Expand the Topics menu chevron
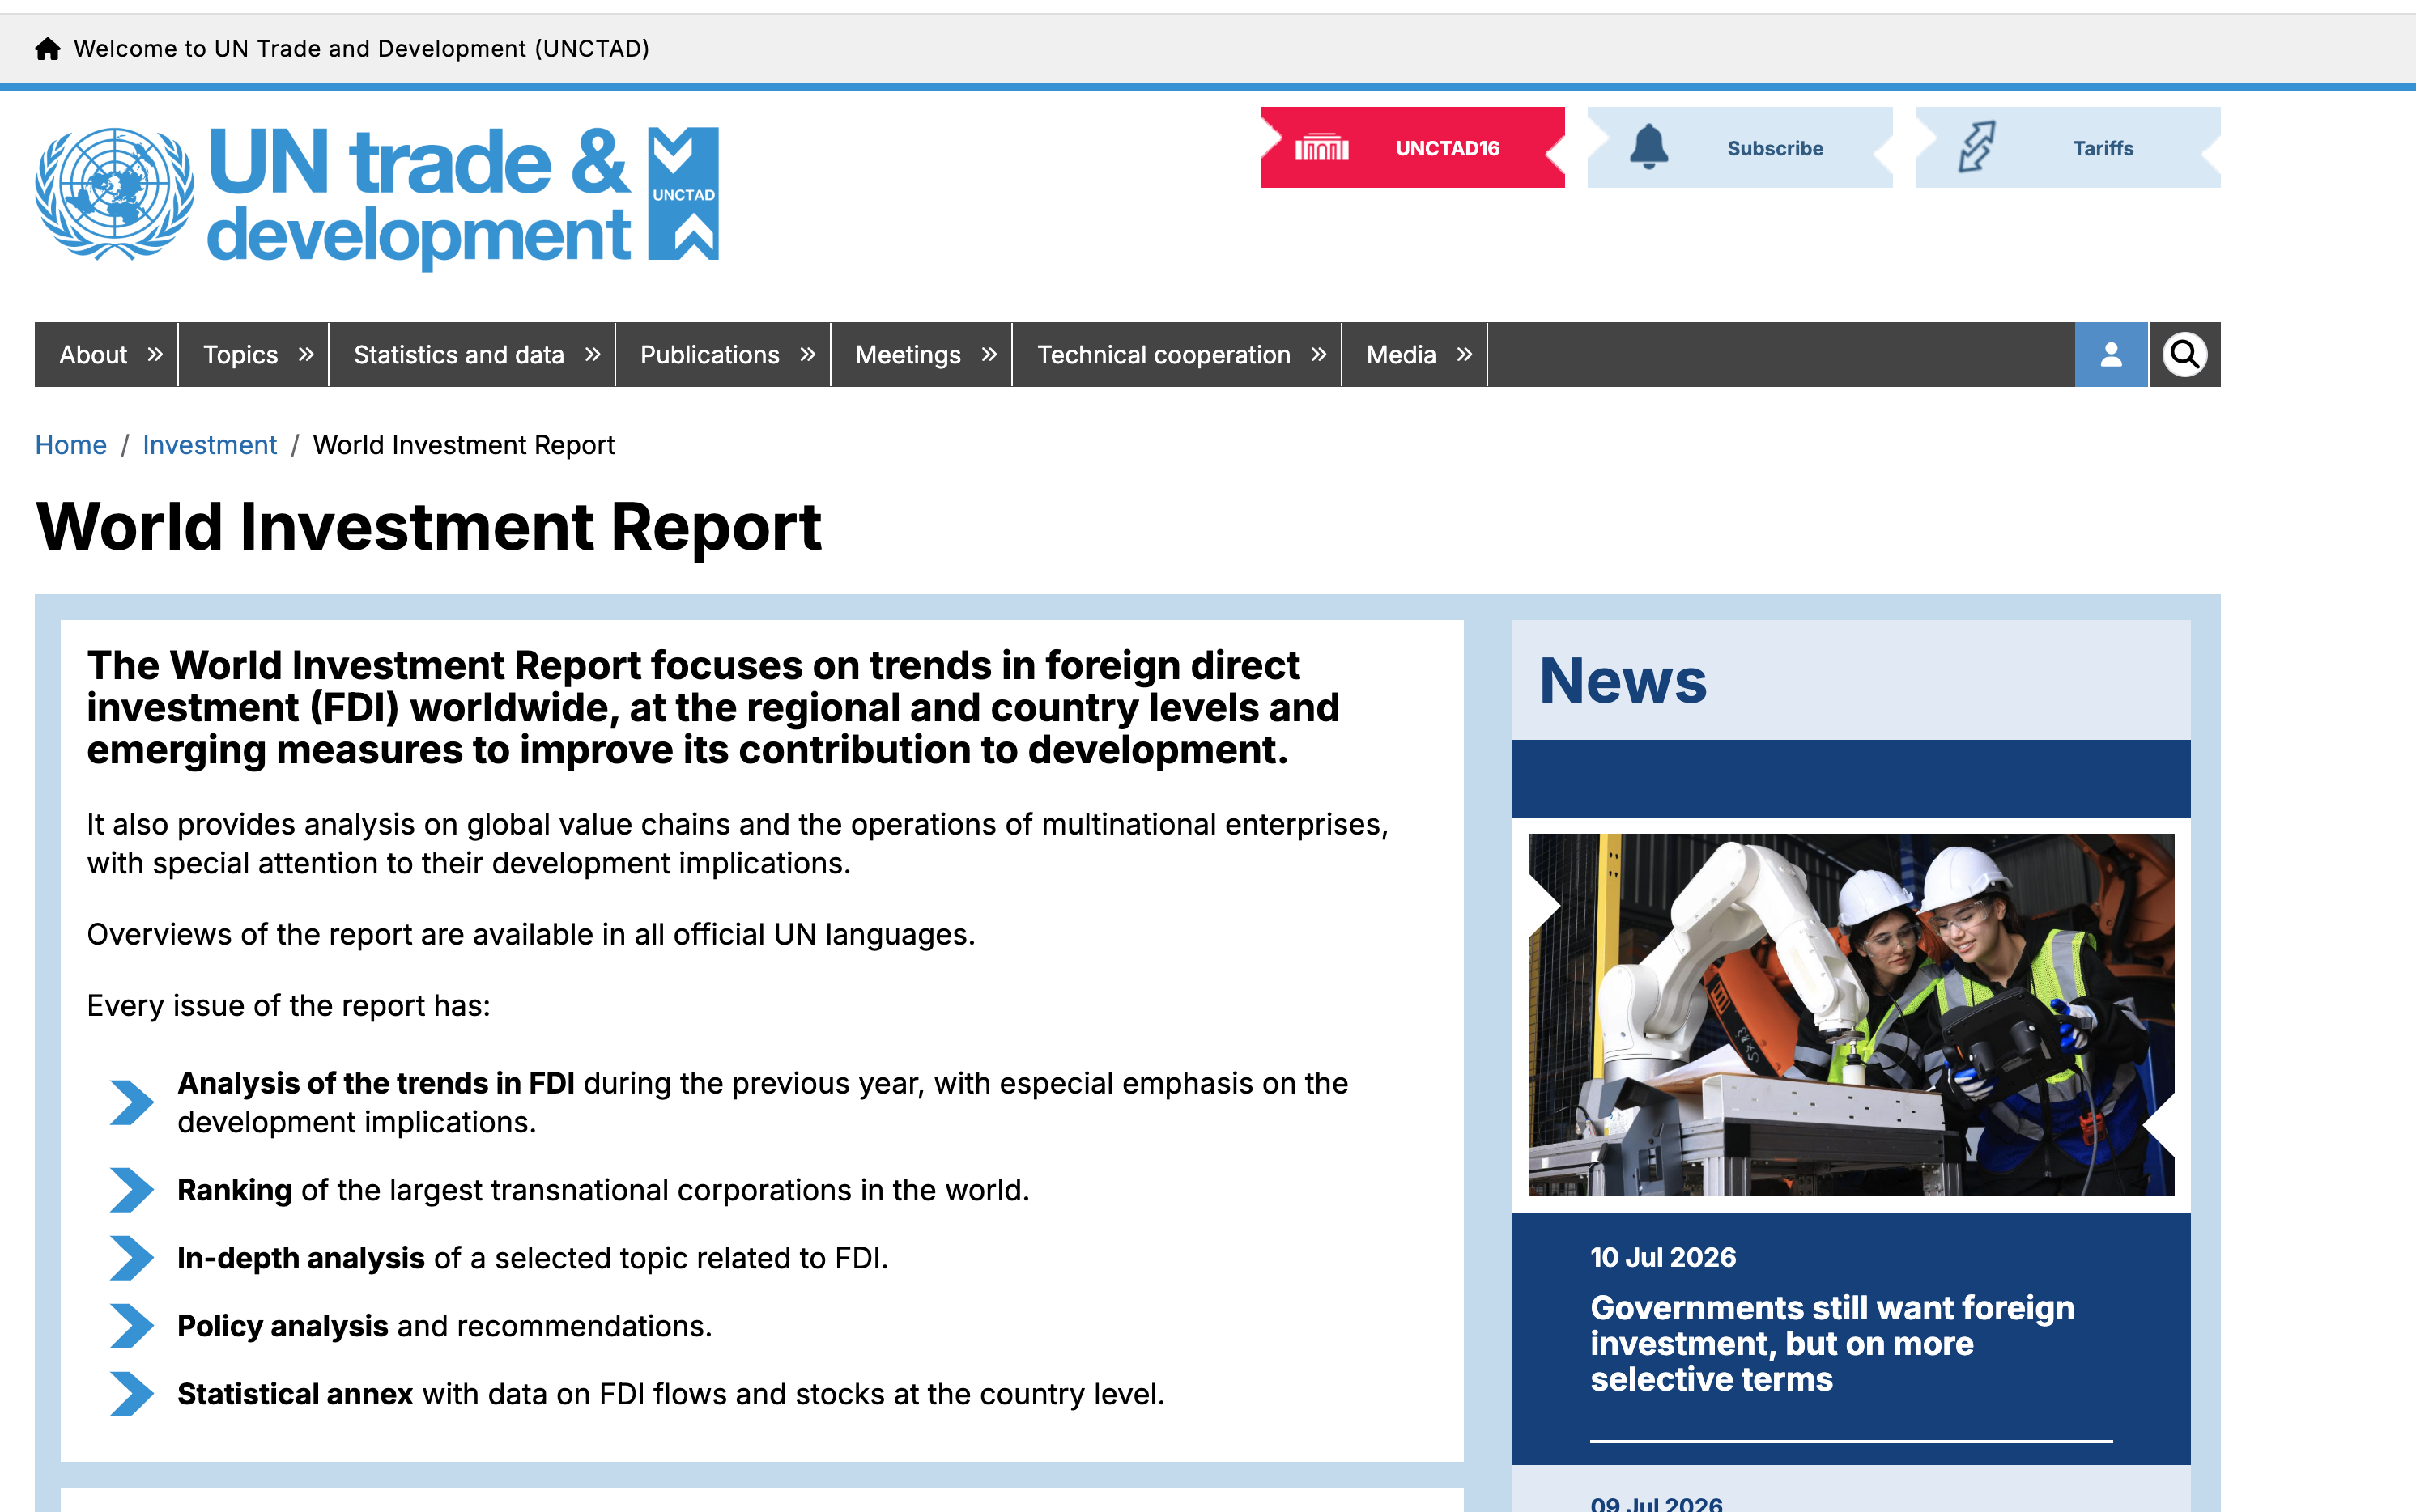The width and height of the screenshot is (2416, 1512). 306,354
